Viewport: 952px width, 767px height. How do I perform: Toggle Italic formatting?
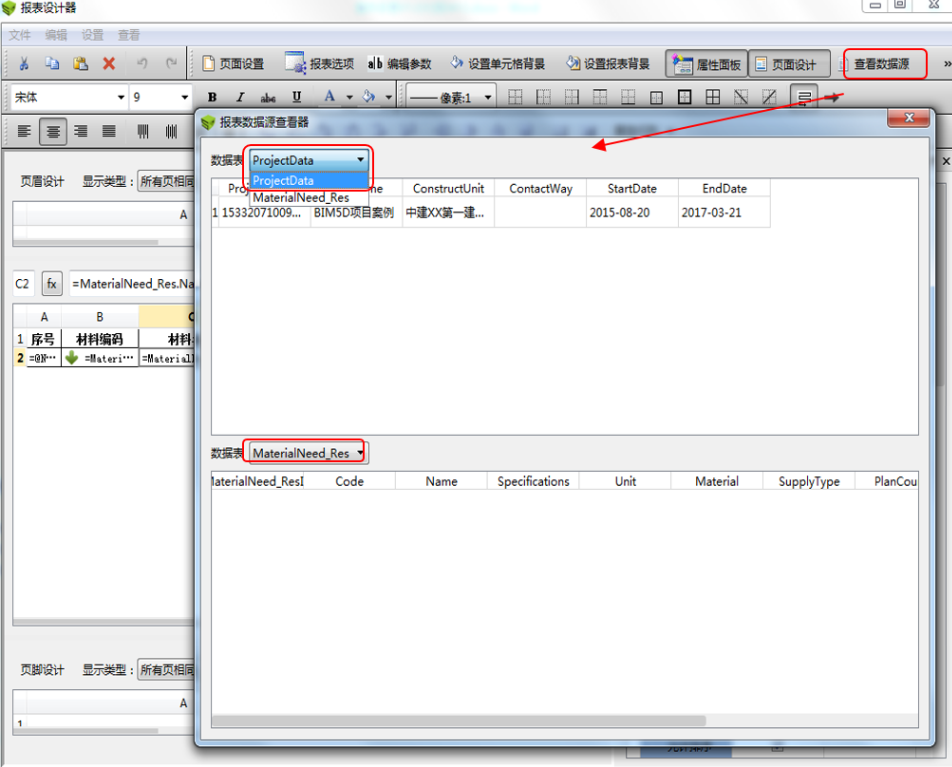coord(240,97)
